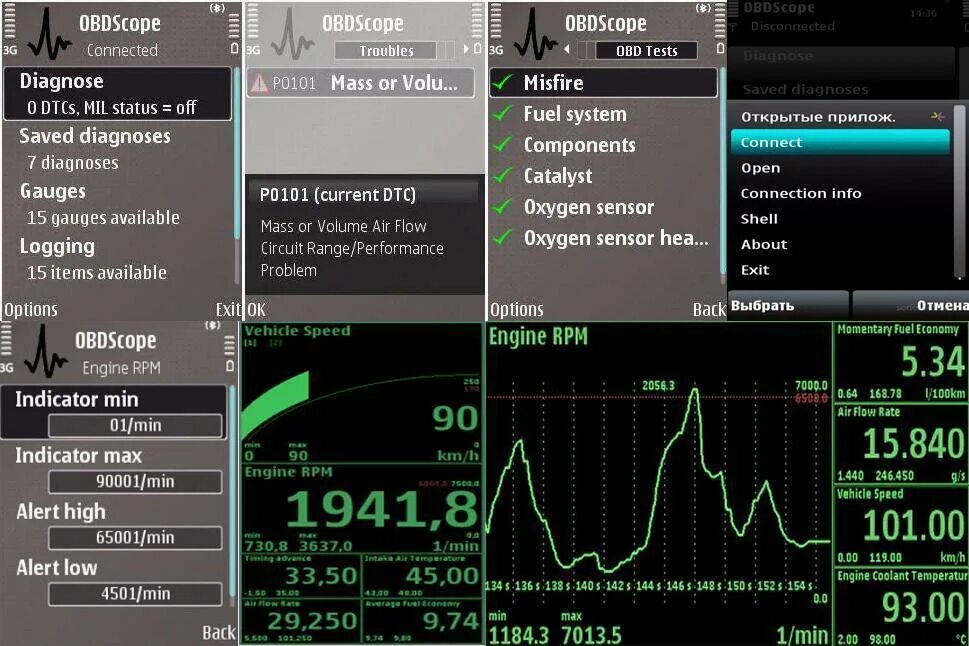Viewport: 969px width, 646px height.
Task: Click the right arrow after the Troubles tab
Action: click(465, 49)
